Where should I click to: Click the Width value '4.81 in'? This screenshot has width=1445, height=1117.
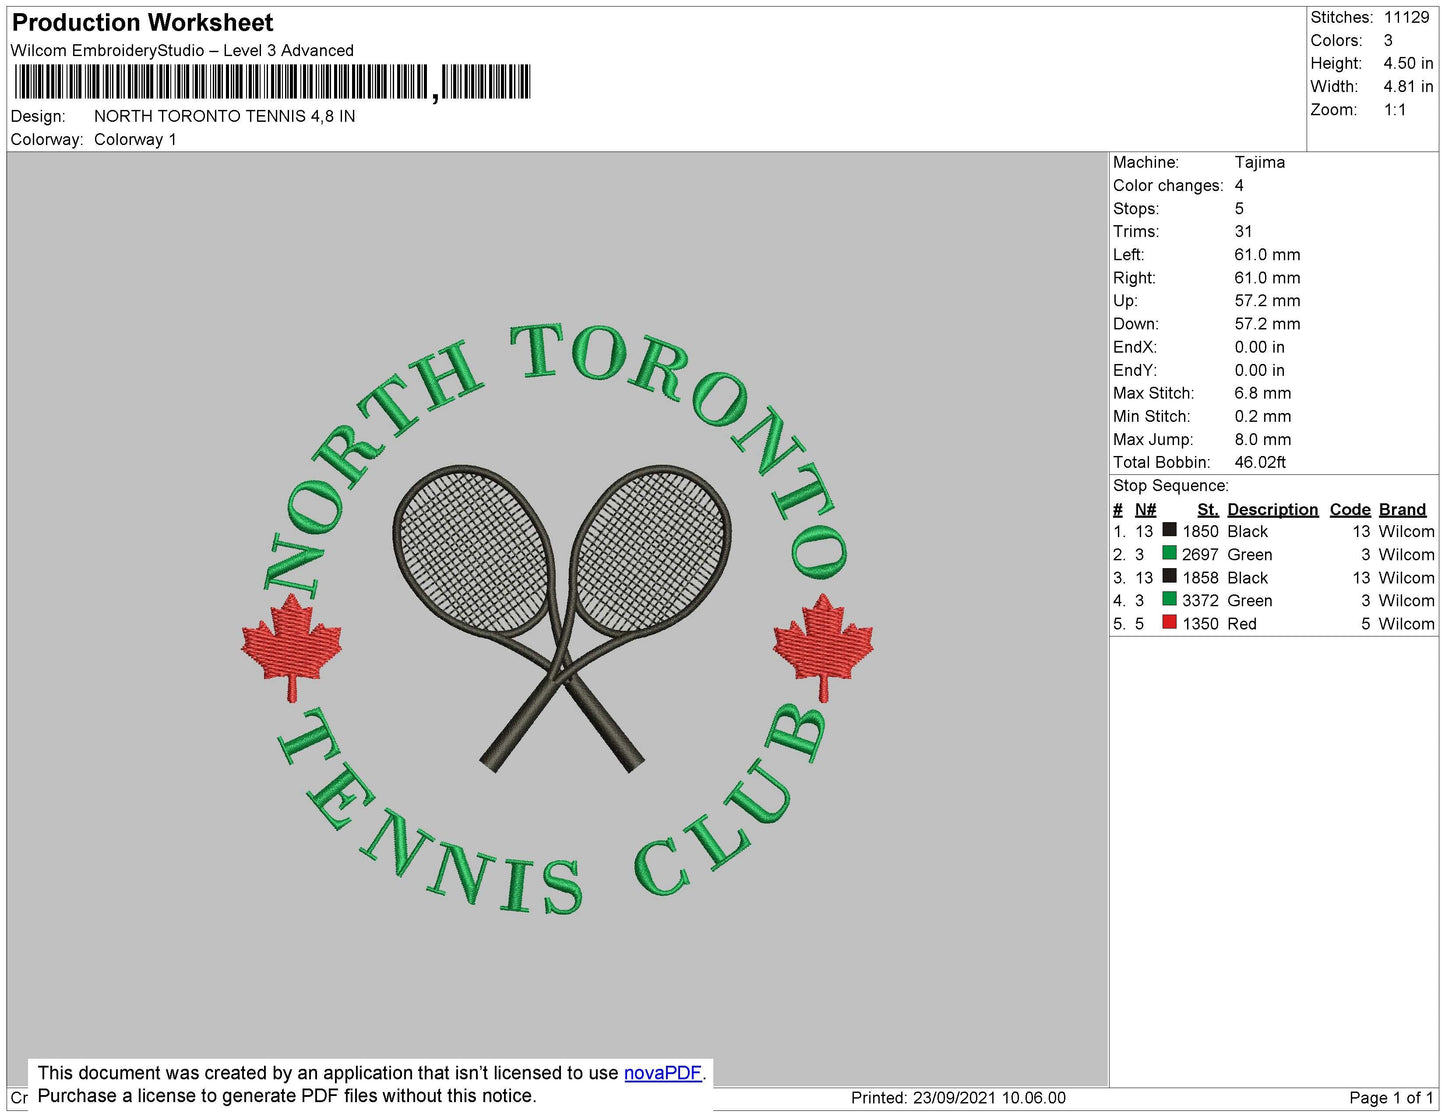(1409, 86)
